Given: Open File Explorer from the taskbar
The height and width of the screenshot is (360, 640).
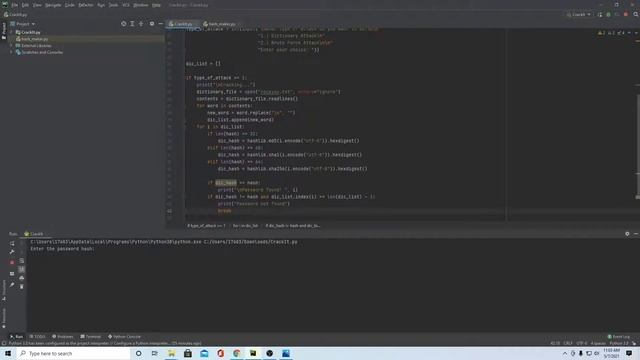Looking at the screenshot, I should click(x=171, y=353).
